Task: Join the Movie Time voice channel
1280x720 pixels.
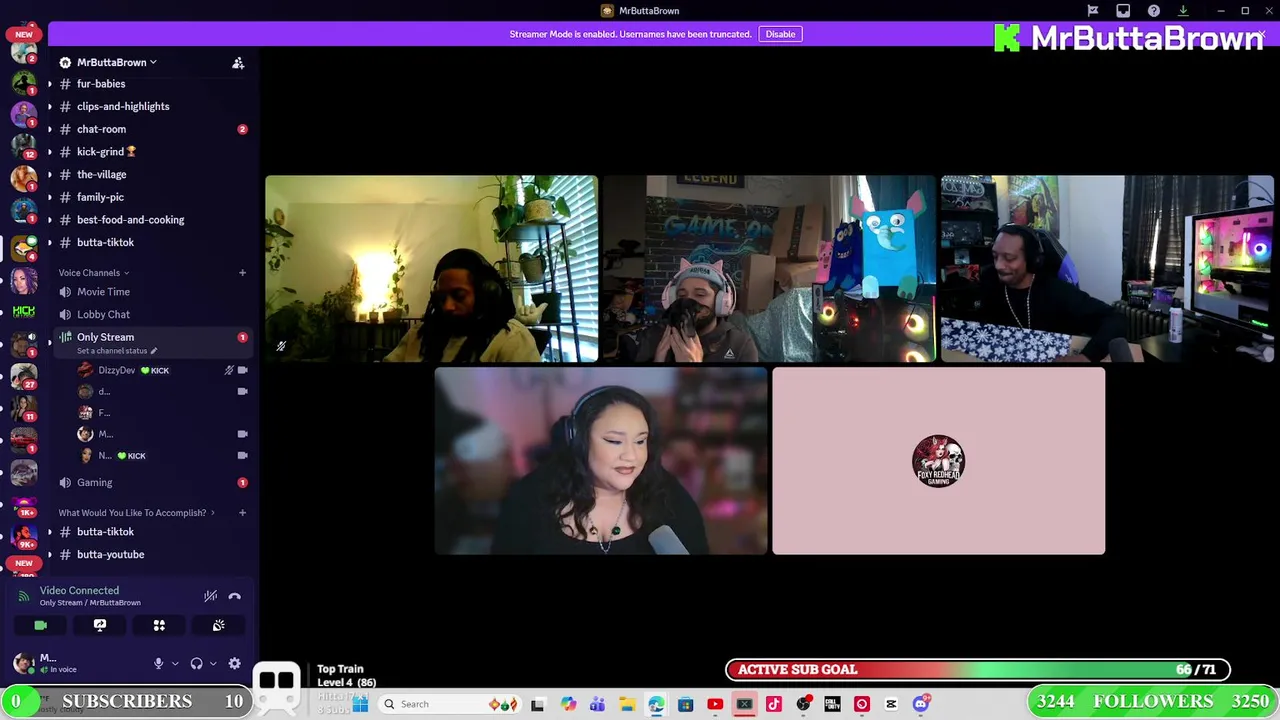Action: (x=103, y=292)
